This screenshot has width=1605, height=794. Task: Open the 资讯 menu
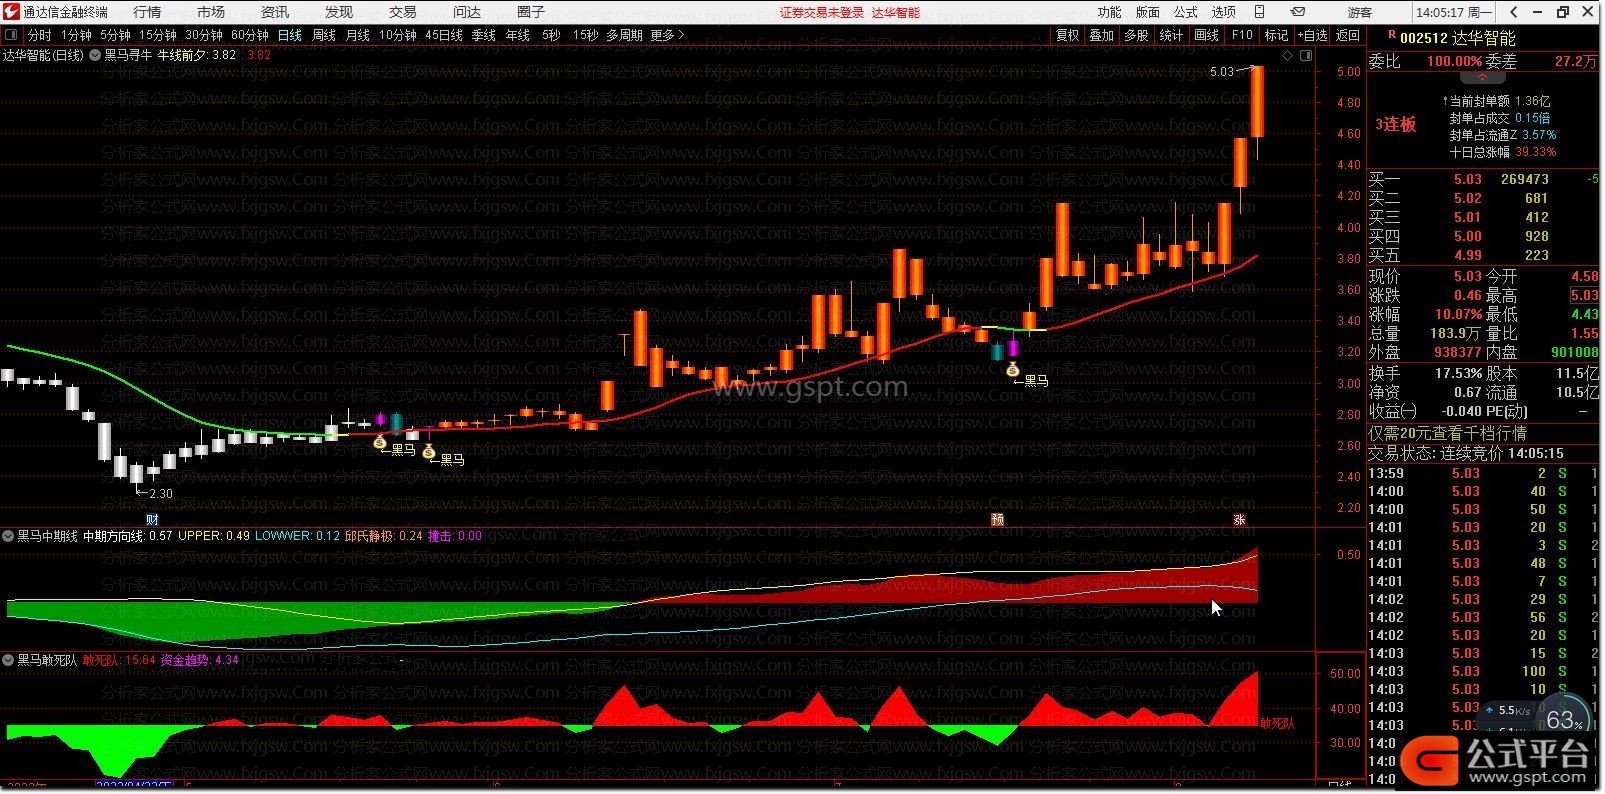coord(275,12)
